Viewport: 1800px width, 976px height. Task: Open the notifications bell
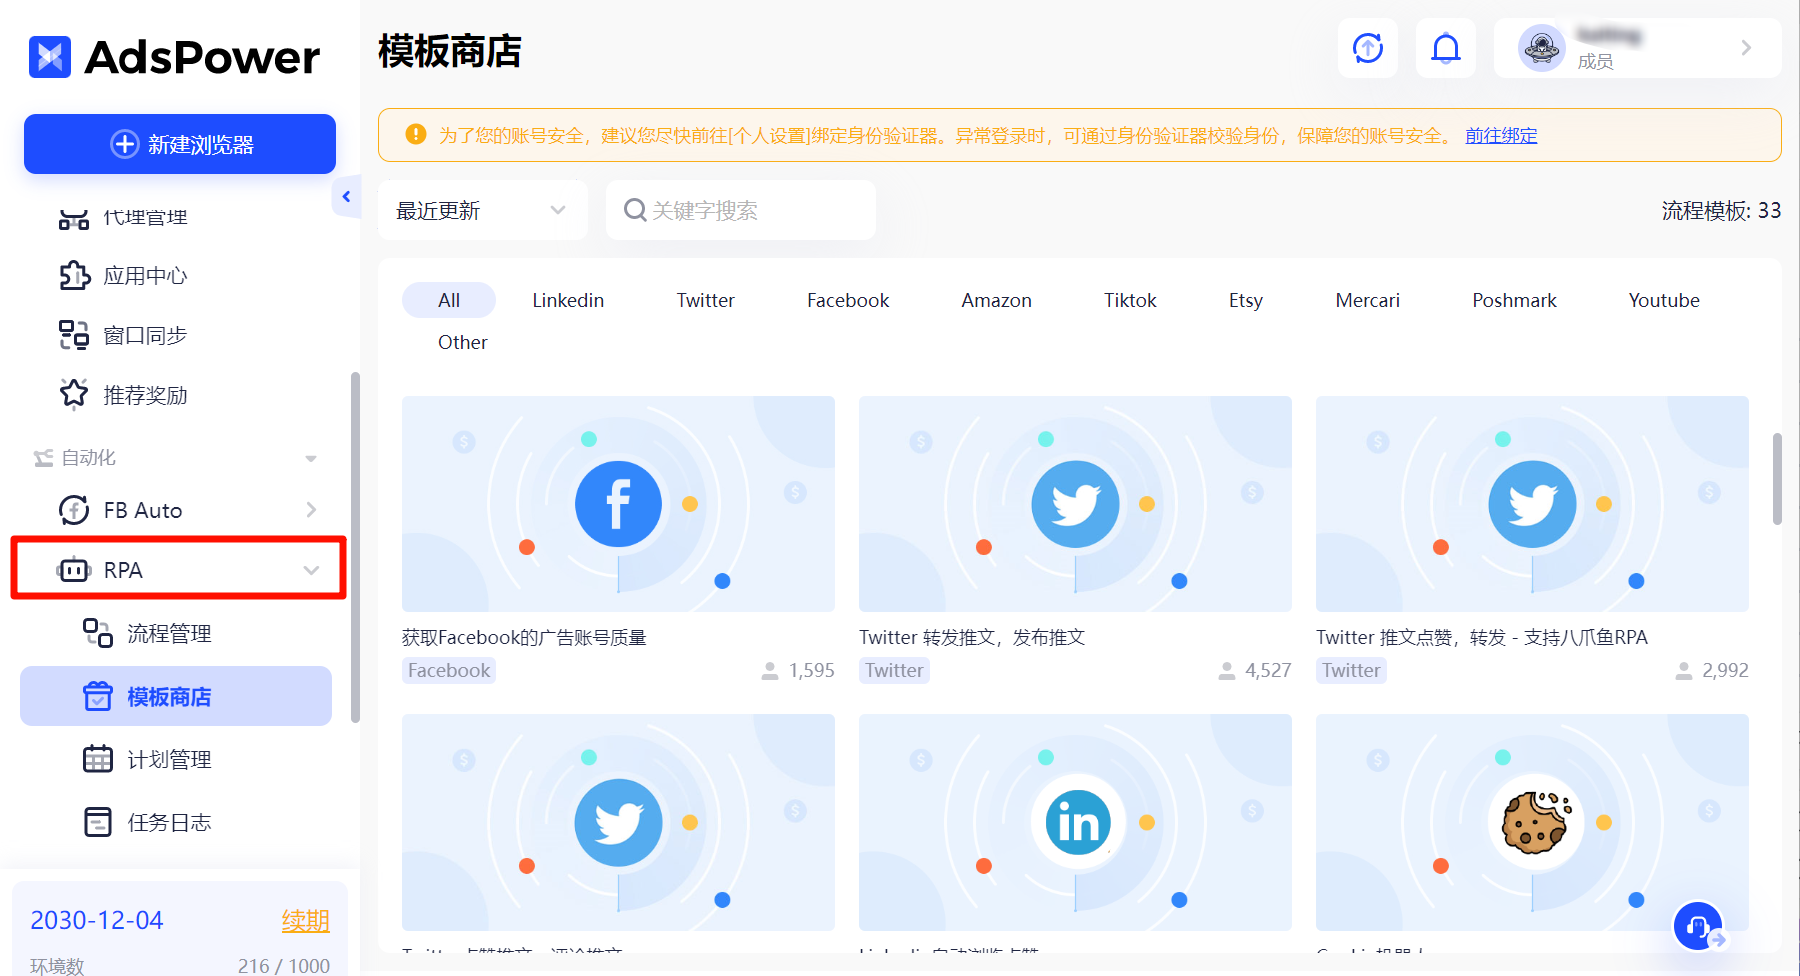pyautogui.click(x=1446, y=48)
